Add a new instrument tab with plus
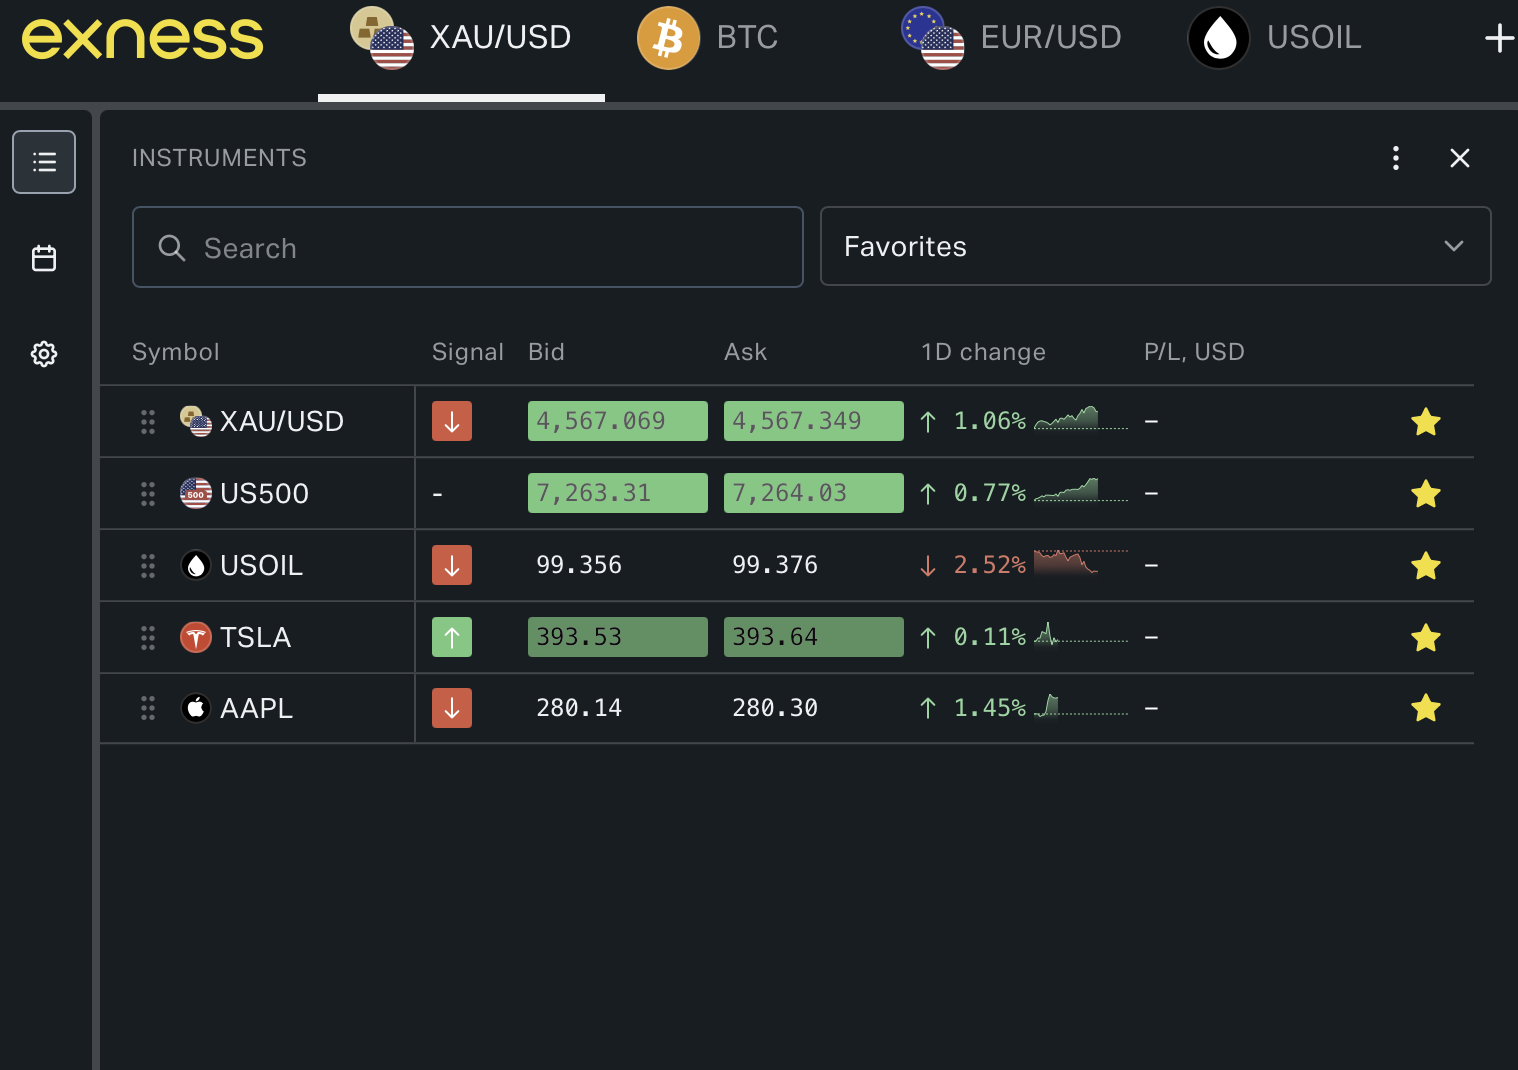1518x1070 pixels. click(x=1499, y=38)
